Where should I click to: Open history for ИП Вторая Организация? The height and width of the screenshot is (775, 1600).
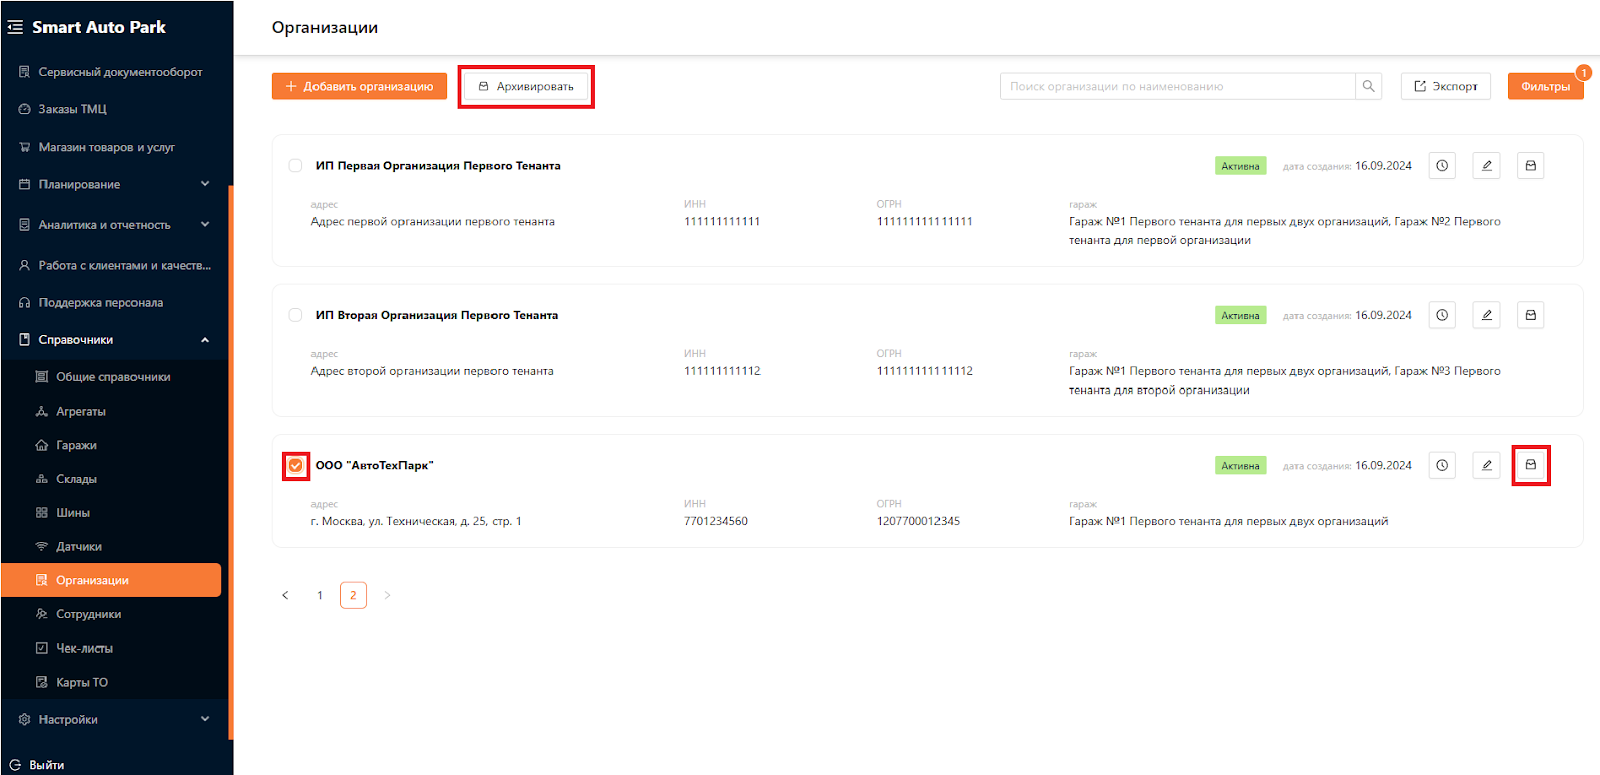pyautogui.click(x=1442, y=315)
